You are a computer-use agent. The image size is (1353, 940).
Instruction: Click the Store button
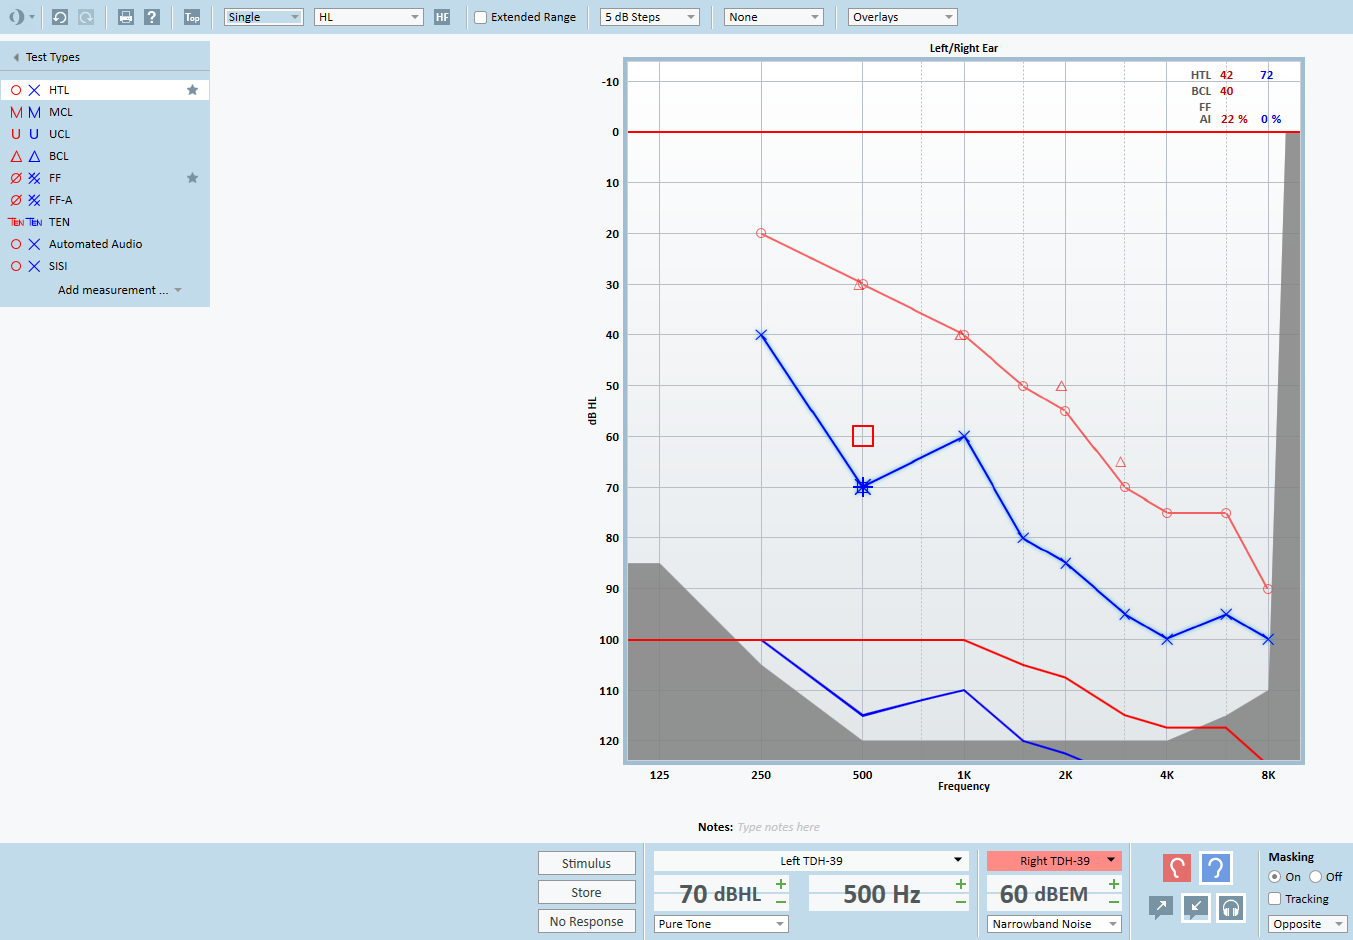586,892
